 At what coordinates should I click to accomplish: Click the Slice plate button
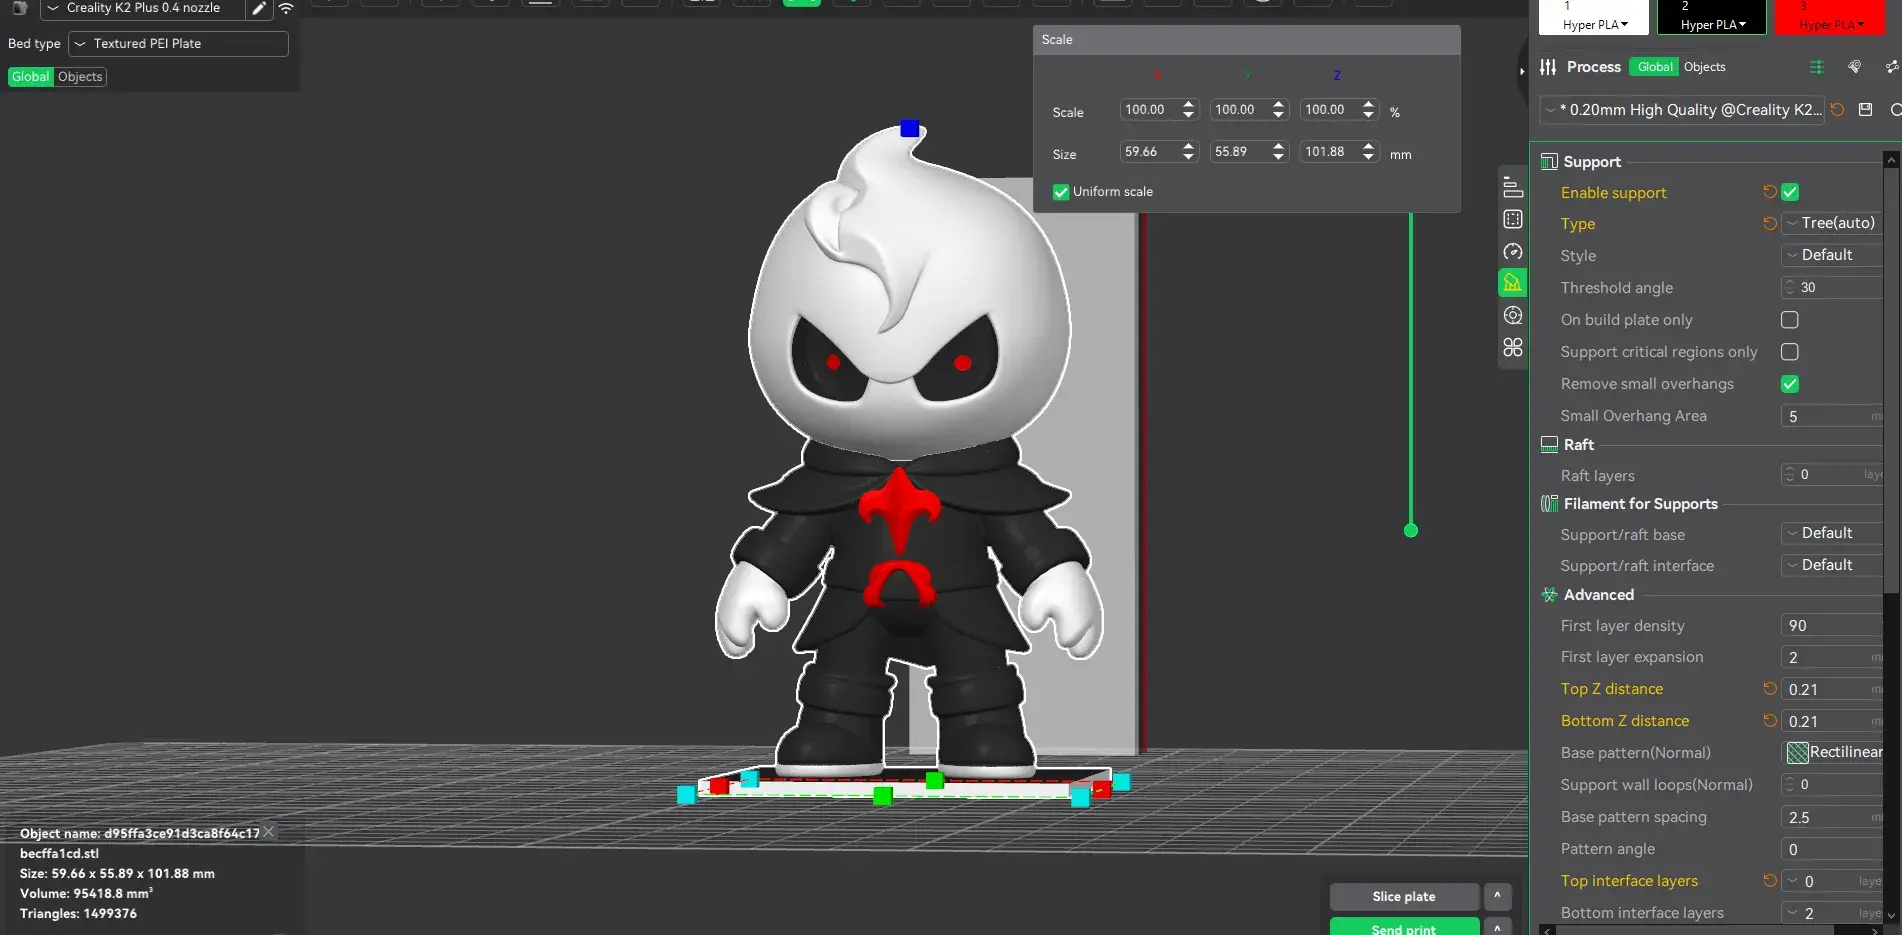[x=1404, y=896]
